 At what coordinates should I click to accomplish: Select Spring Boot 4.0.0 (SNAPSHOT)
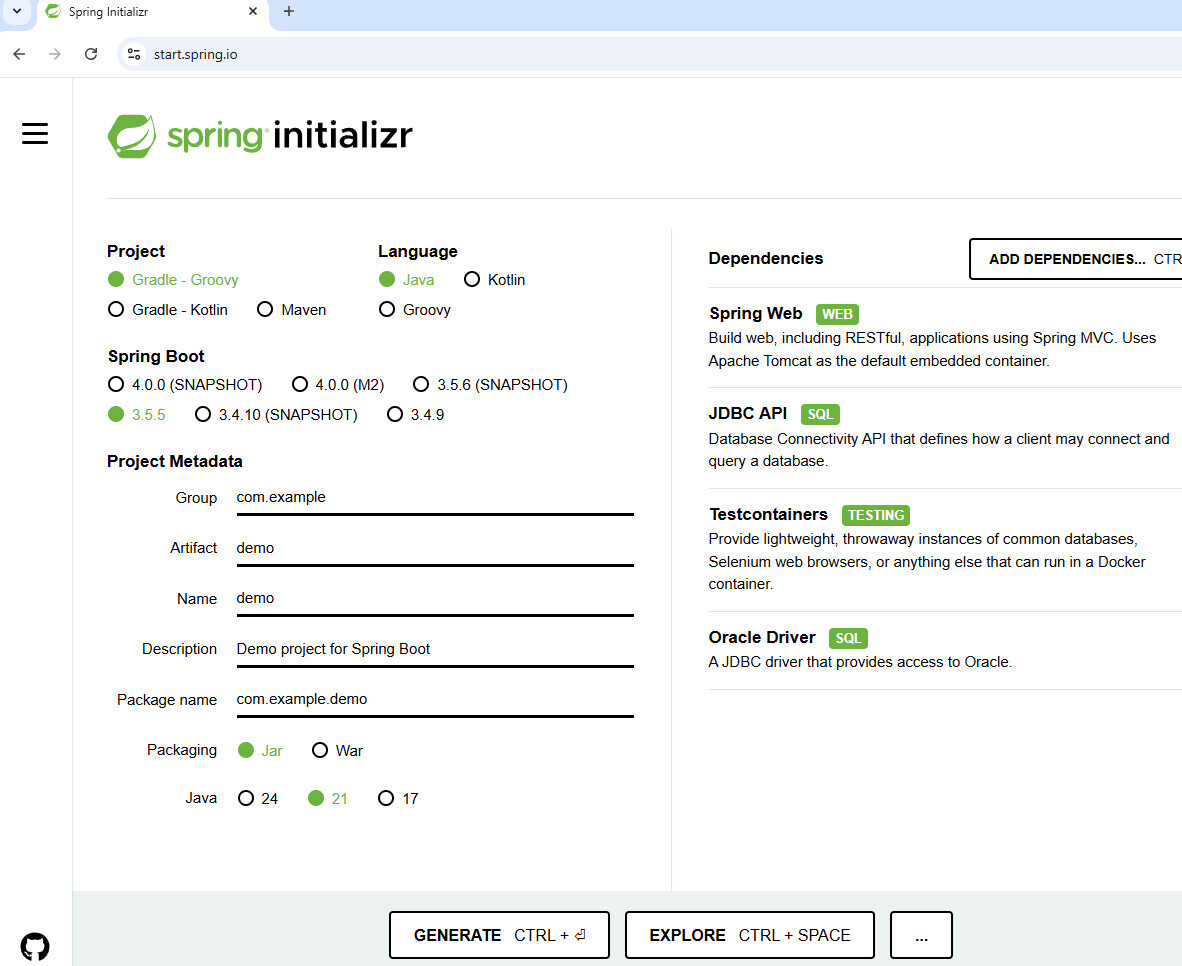tap(185, 385)
